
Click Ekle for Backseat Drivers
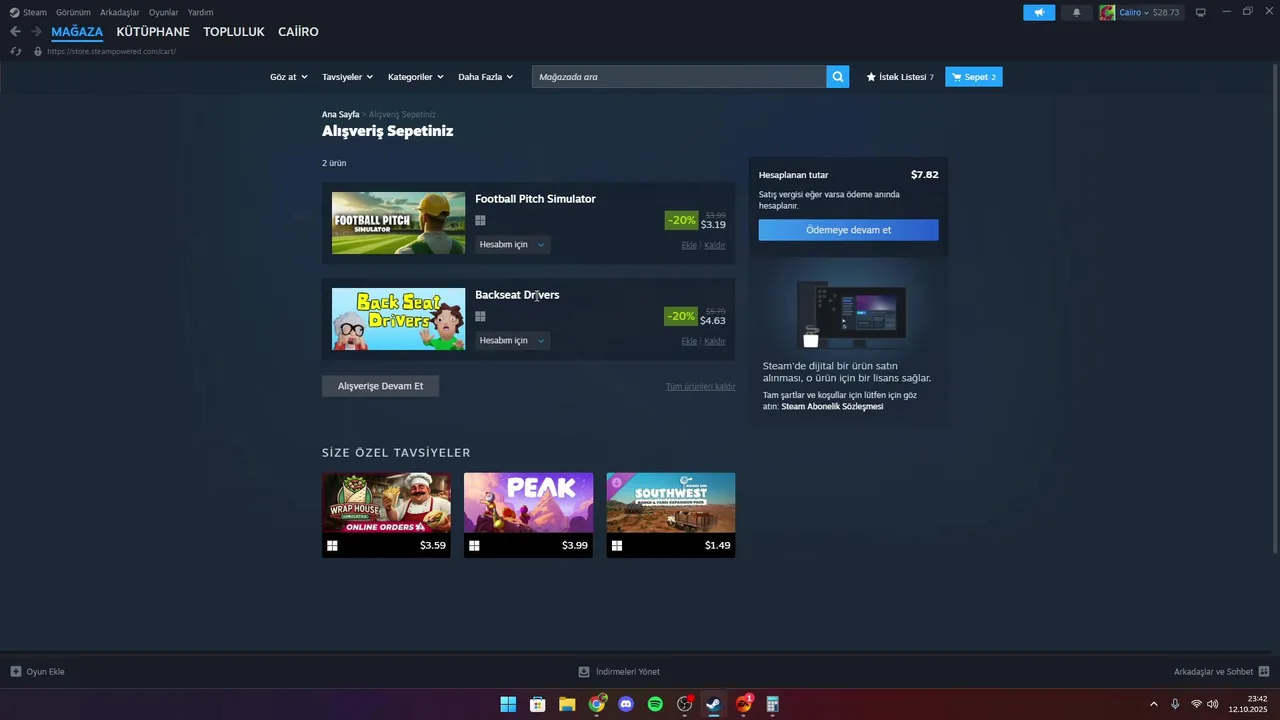tap(689, 341)
